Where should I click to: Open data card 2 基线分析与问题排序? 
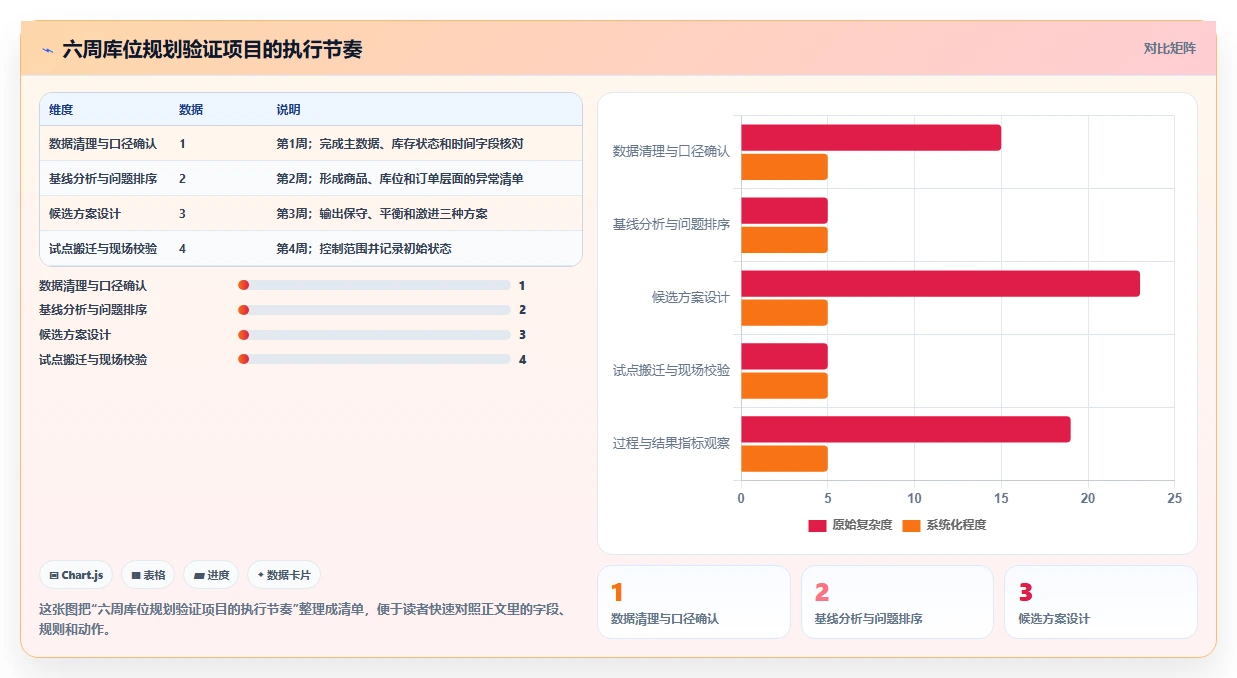(897, 602)
